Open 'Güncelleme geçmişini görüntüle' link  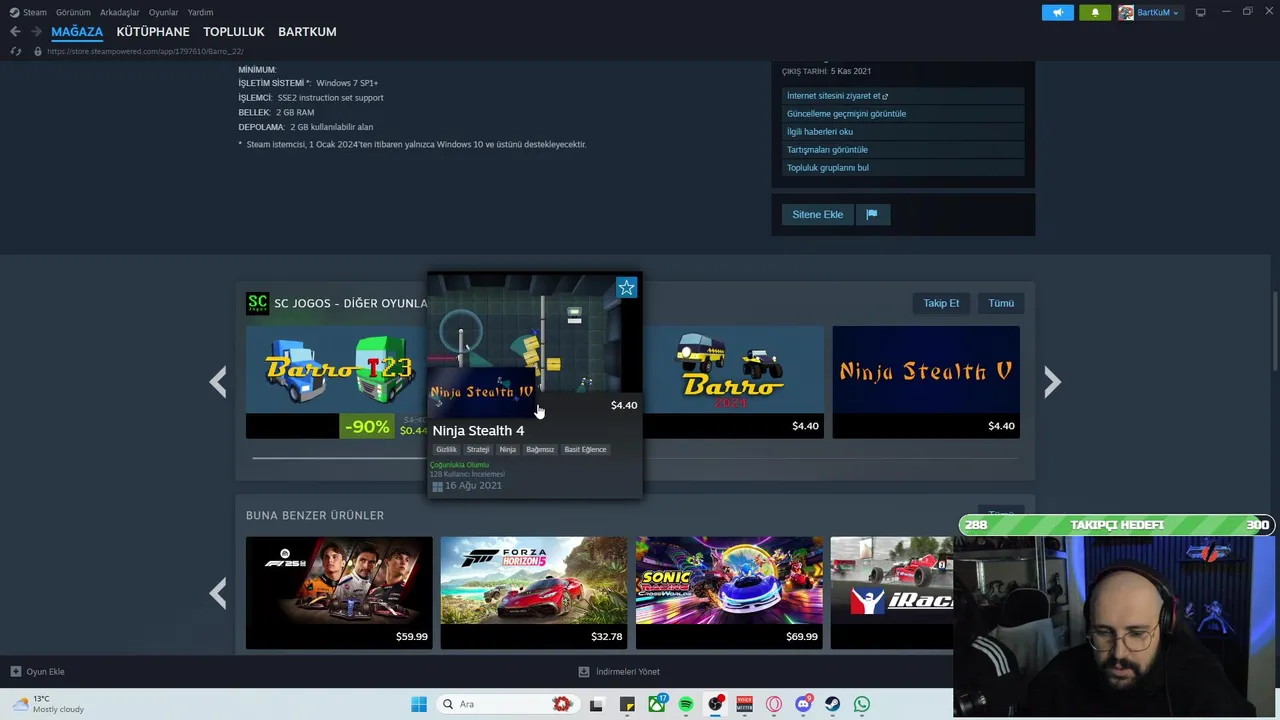click(x=903, y=114)
